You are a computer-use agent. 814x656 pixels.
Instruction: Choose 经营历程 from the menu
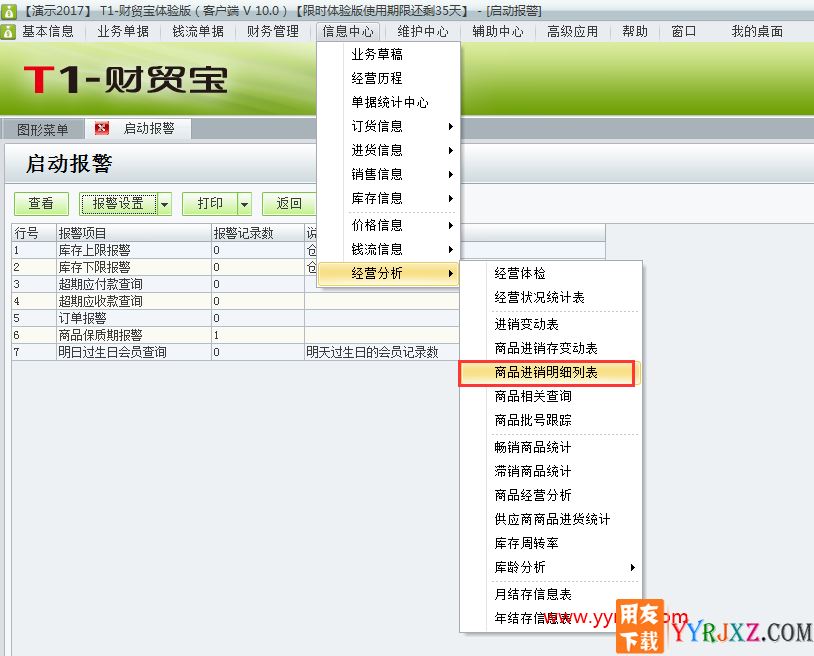[388, 78]
